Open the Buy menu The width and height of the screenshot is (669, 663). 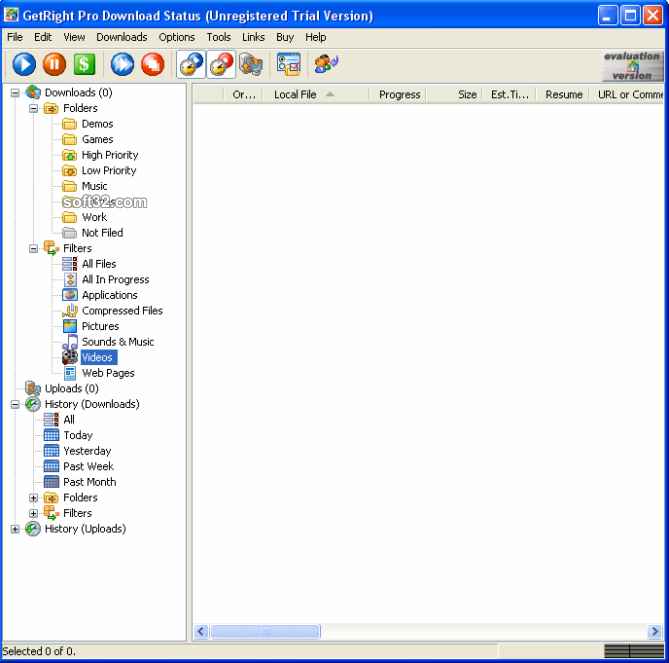coord(285,38)
